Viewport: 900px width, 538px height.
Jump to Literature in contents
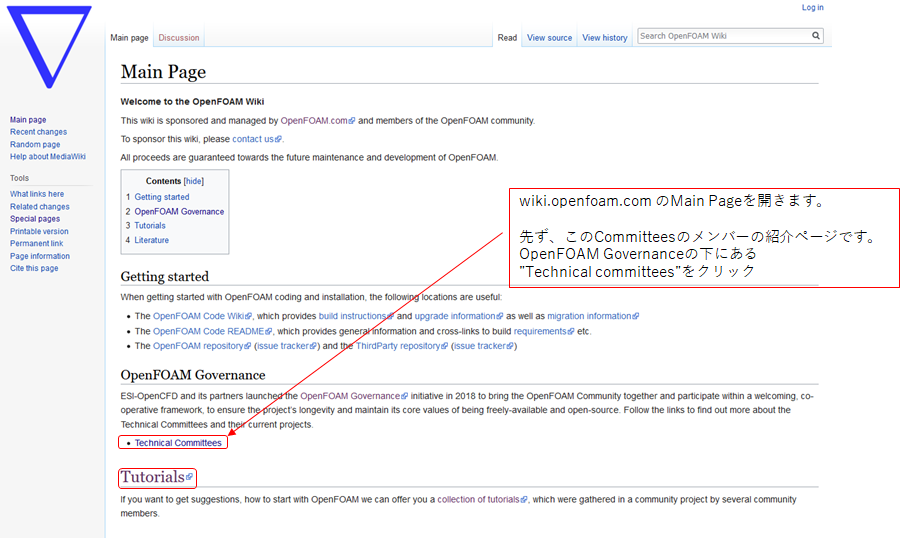click(x=152, y=240)
